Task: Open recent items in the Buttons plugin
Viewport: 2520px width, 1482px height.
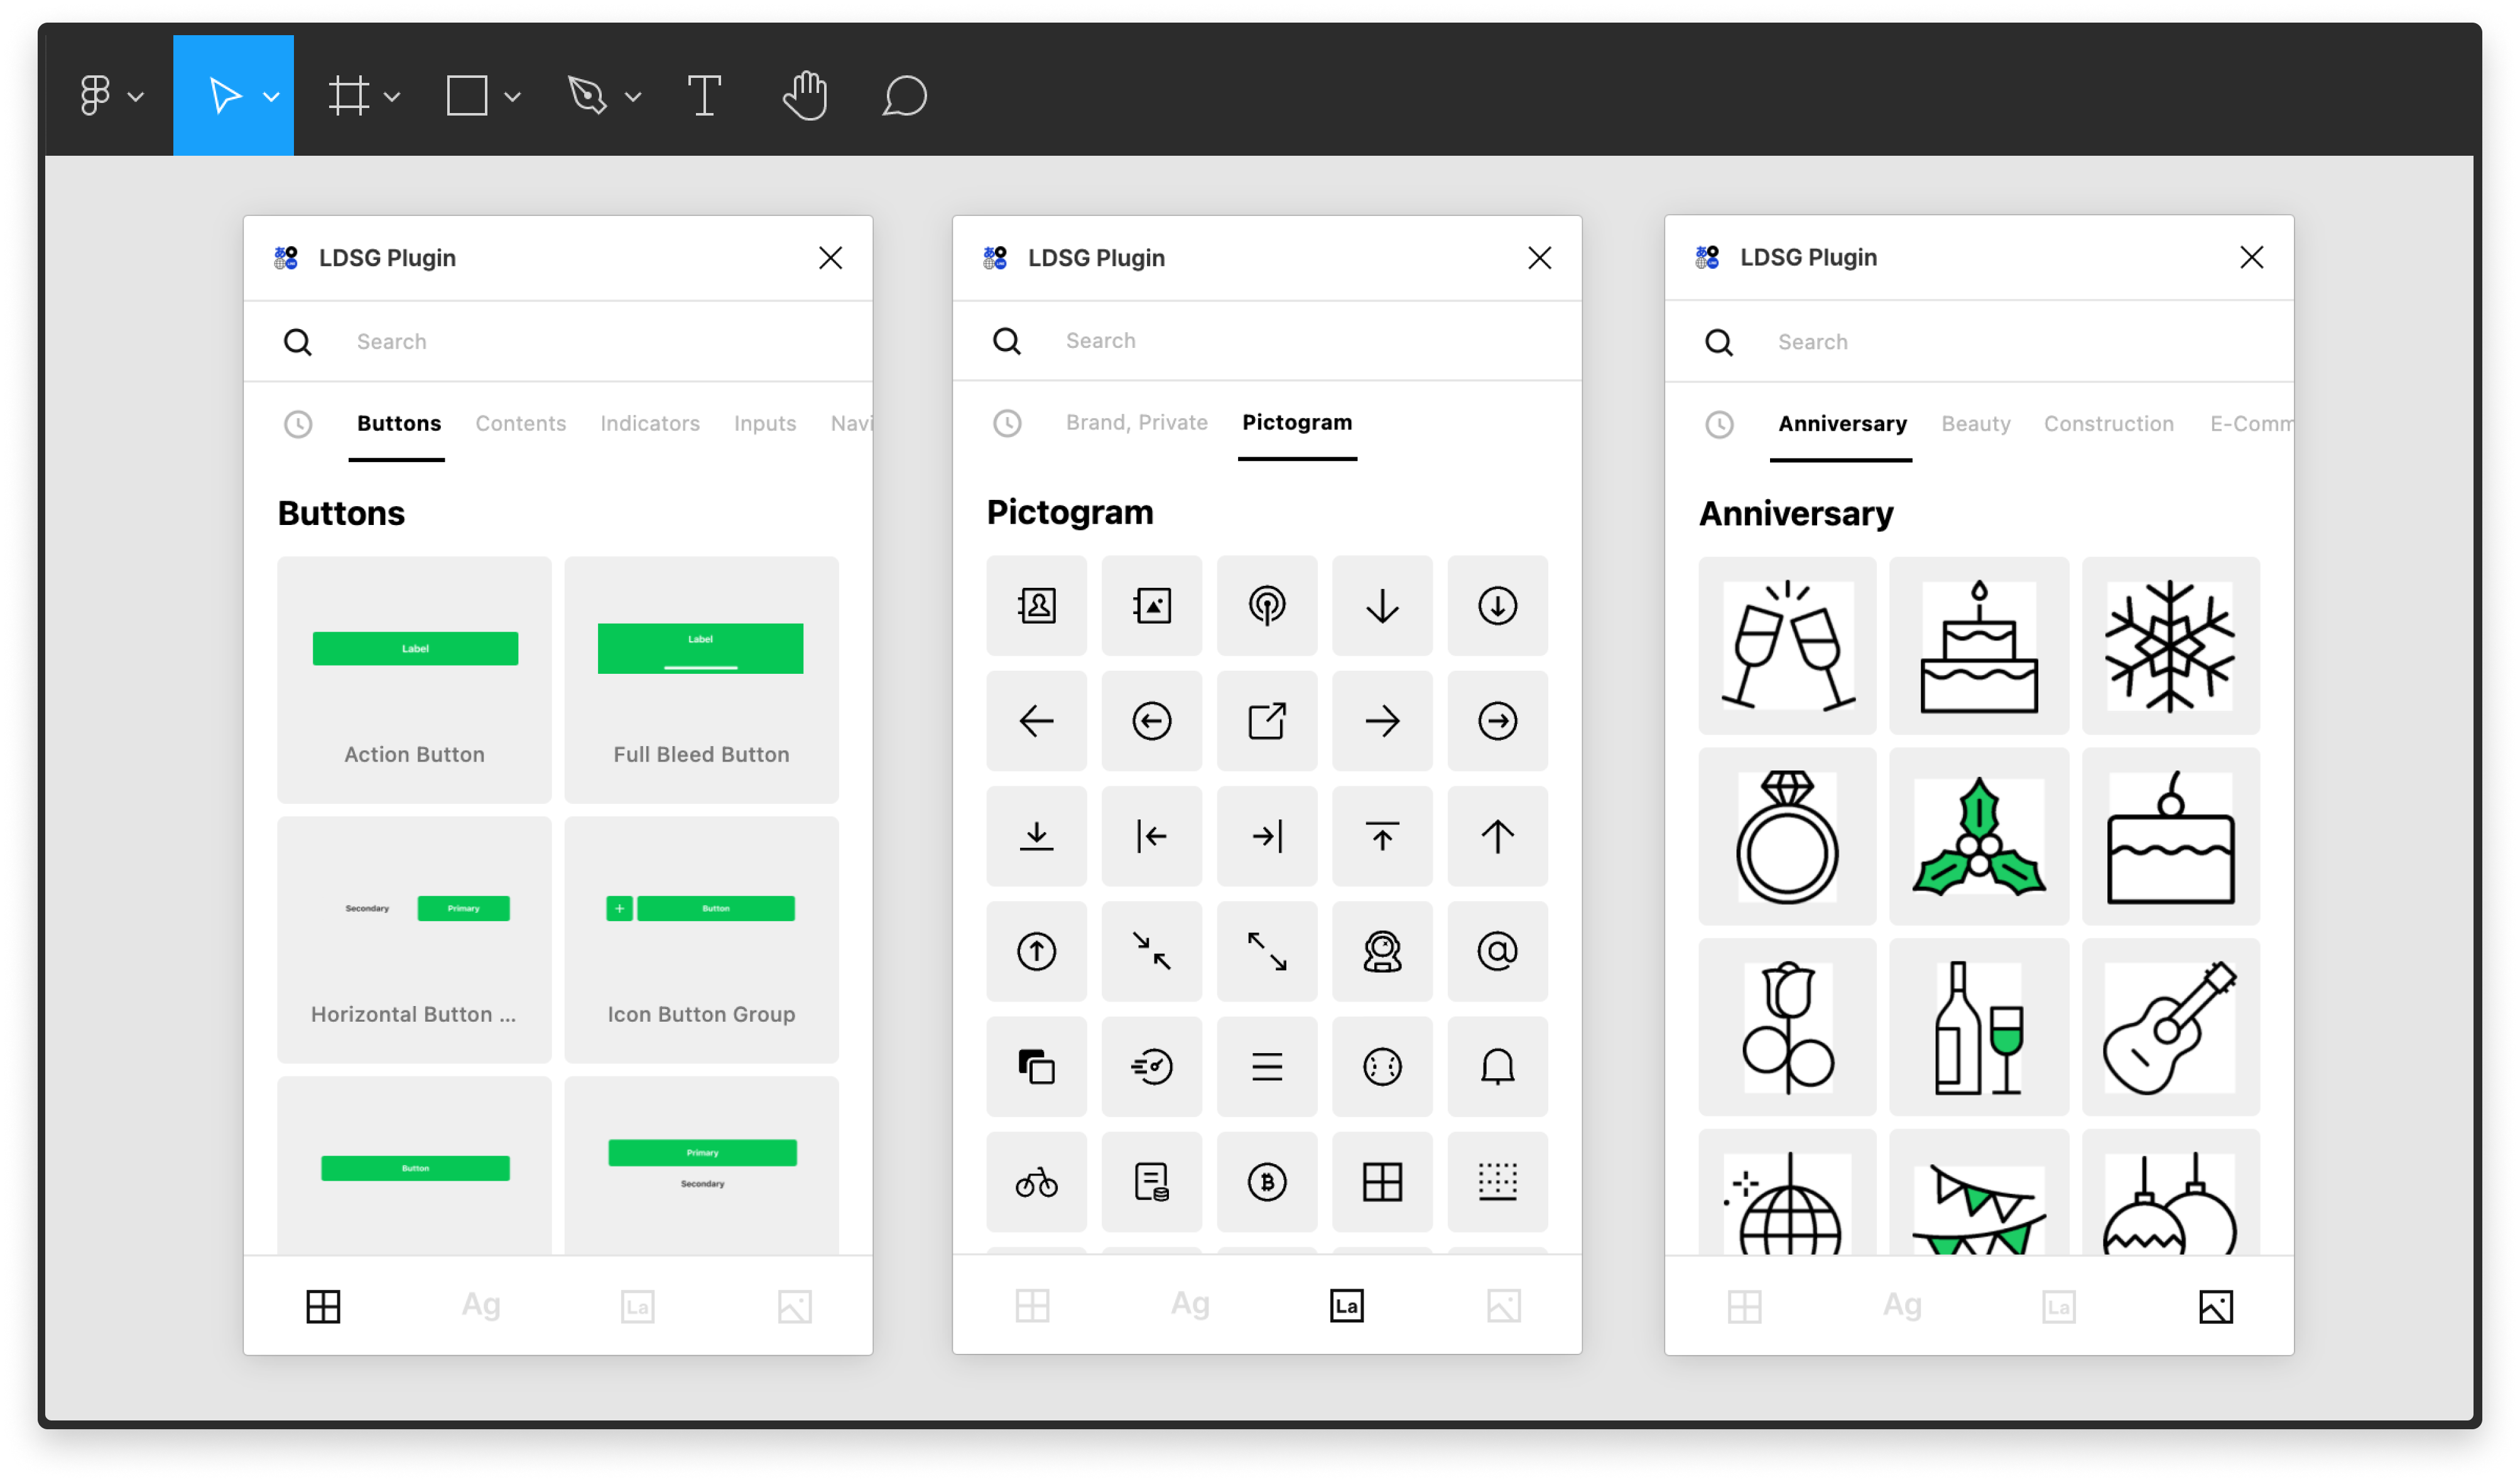Action: (298, 424)
